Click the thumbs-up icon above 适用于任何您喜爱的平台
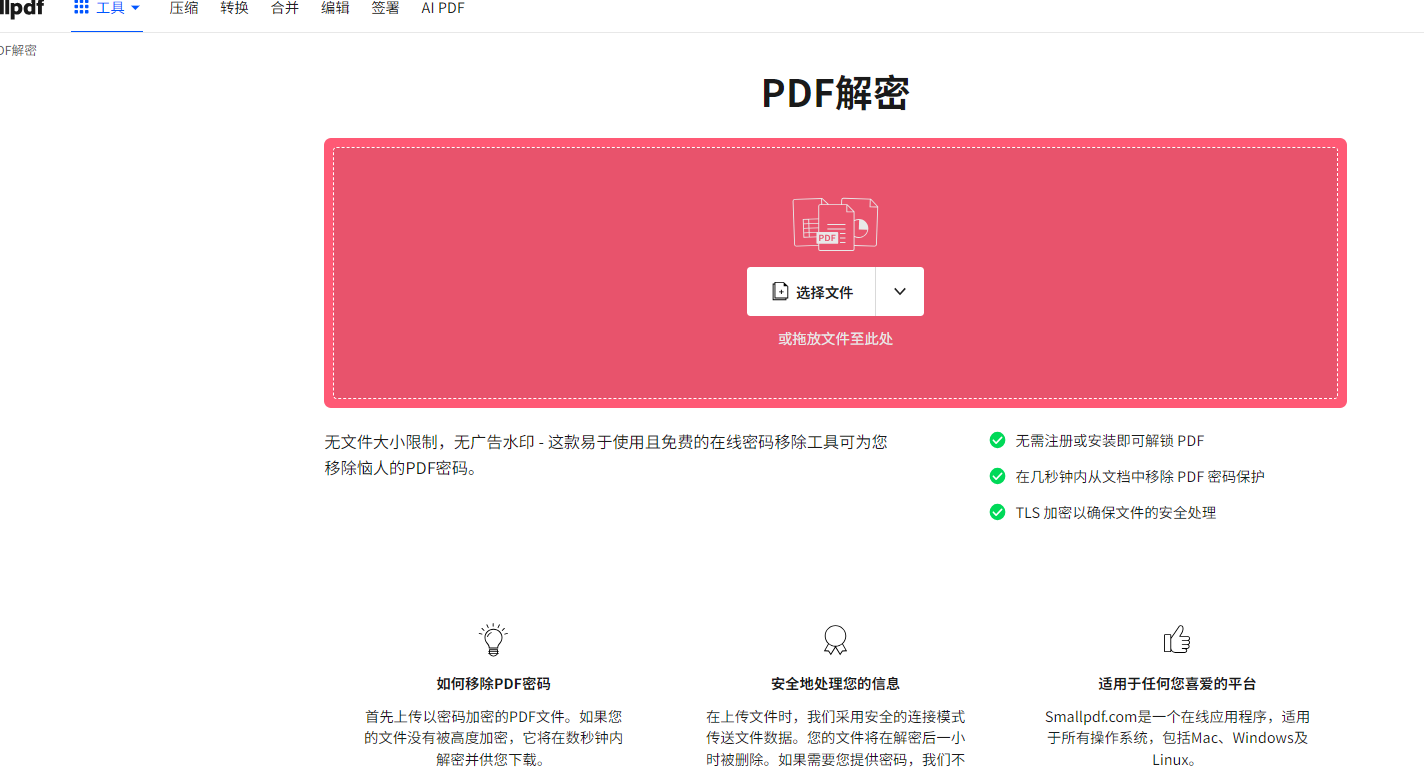1424x772 pixels. (x=1177, y=640)
